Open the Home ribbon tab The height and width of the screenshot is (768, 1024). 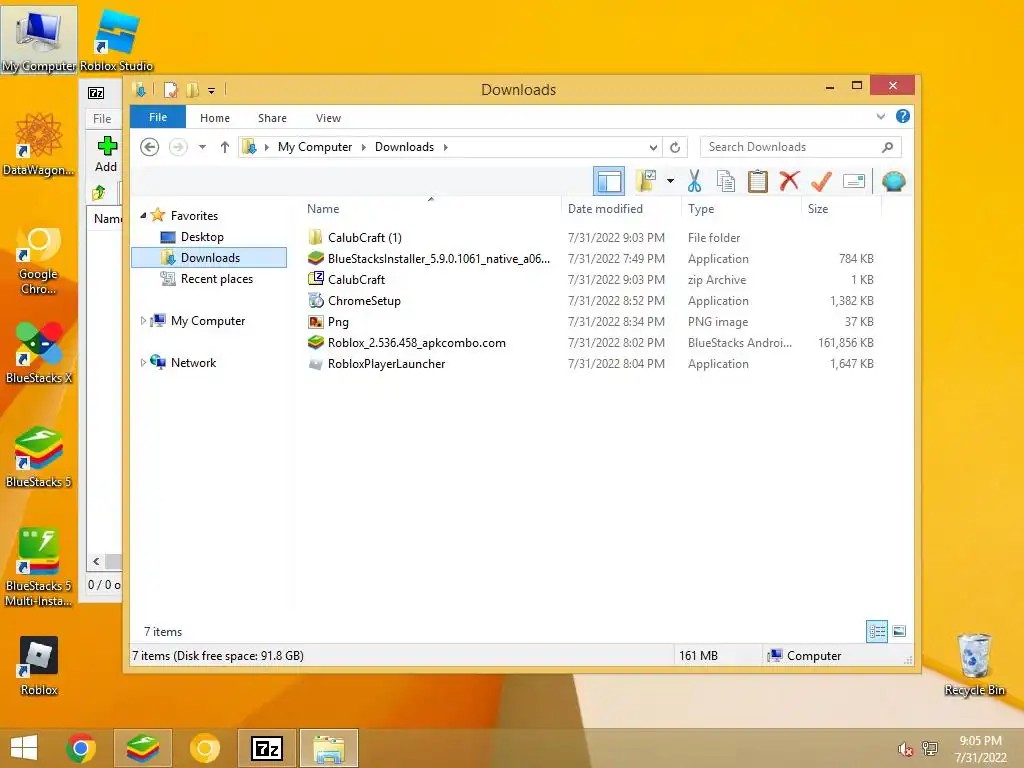coord(215,118)
